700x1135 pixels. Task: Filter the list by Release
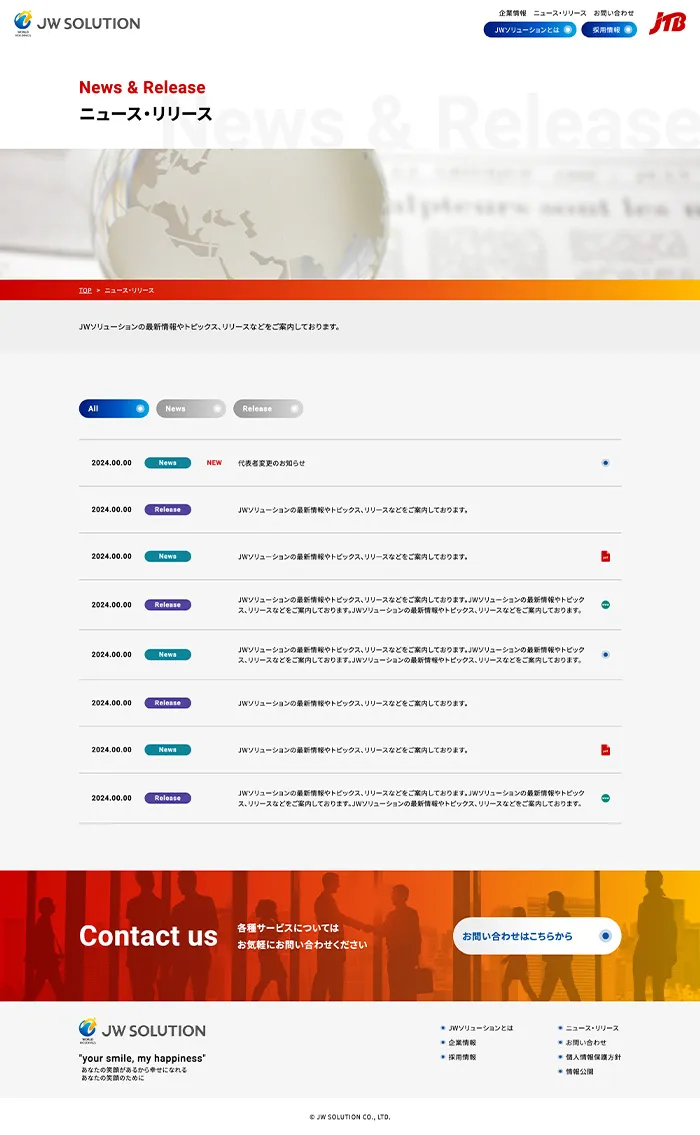click(267, 408)
